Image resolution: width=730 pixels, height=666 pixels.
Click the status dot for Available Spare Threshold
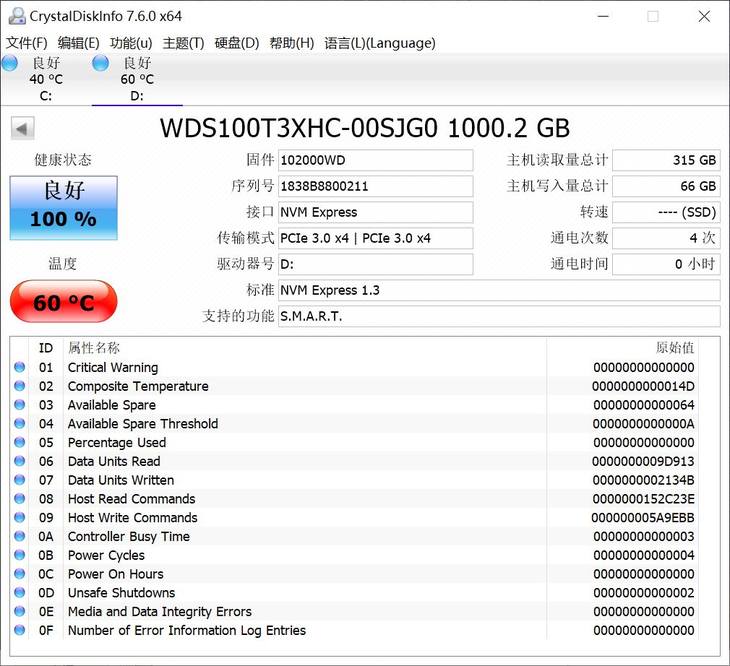(20, 424)
